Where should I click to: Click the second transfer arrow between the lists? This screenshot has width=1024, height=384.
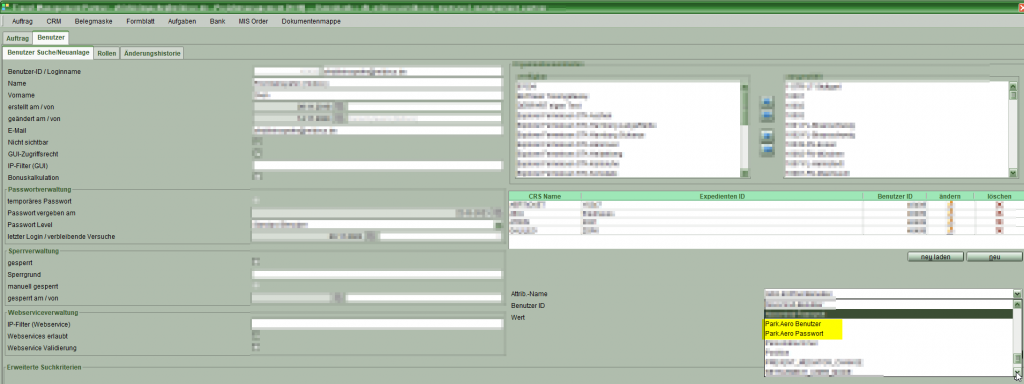pos(767,115)
